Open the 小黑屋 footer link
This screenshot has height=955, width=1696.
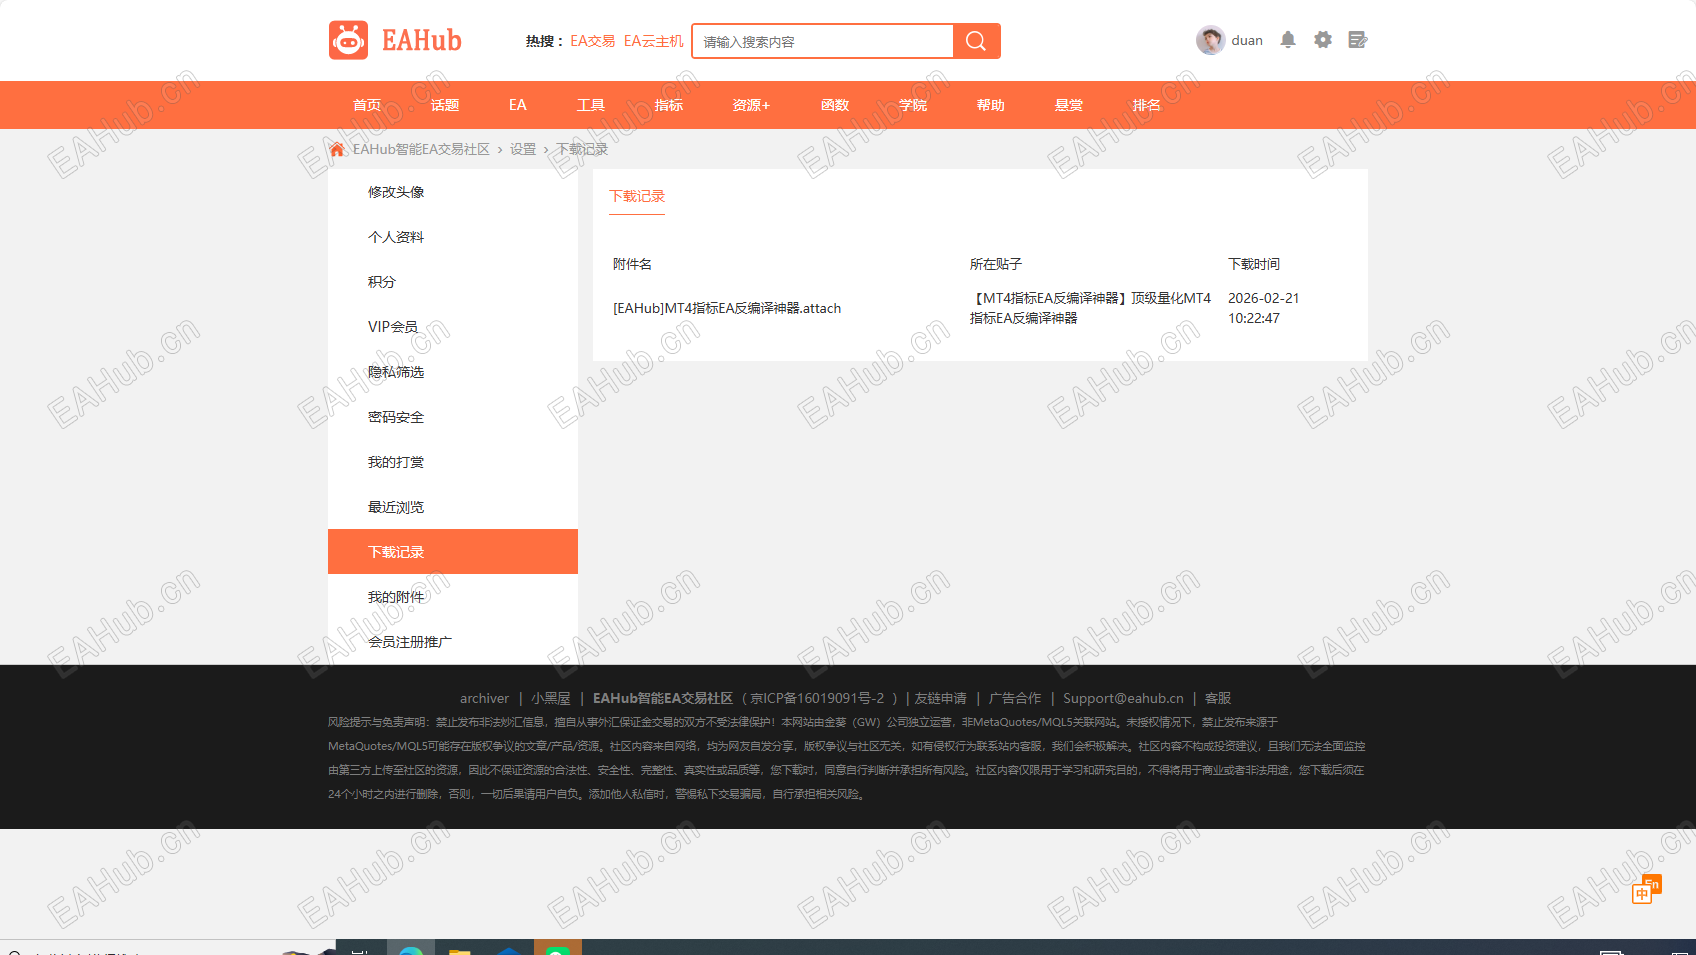pyautogui.click(x=551, y=698)
